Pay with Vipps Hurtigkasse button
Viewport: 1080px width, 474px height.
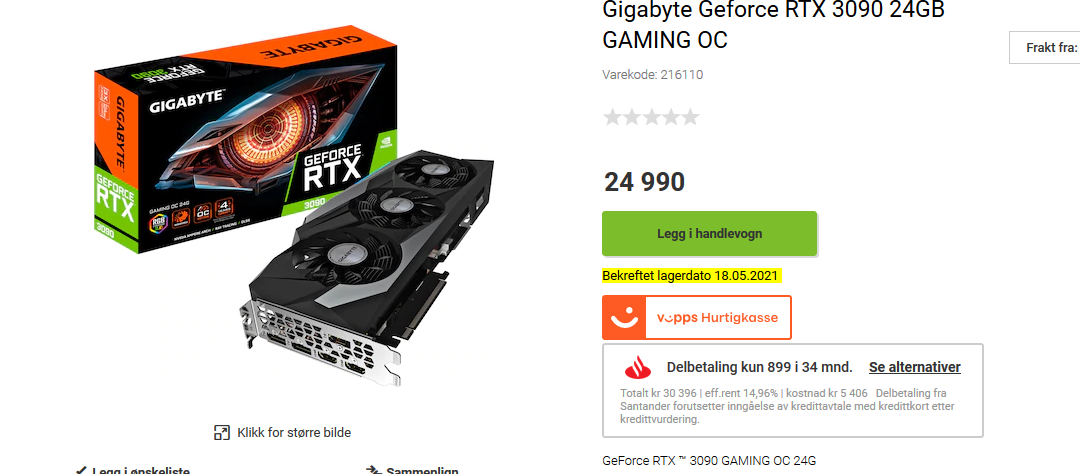pos(697,318)
